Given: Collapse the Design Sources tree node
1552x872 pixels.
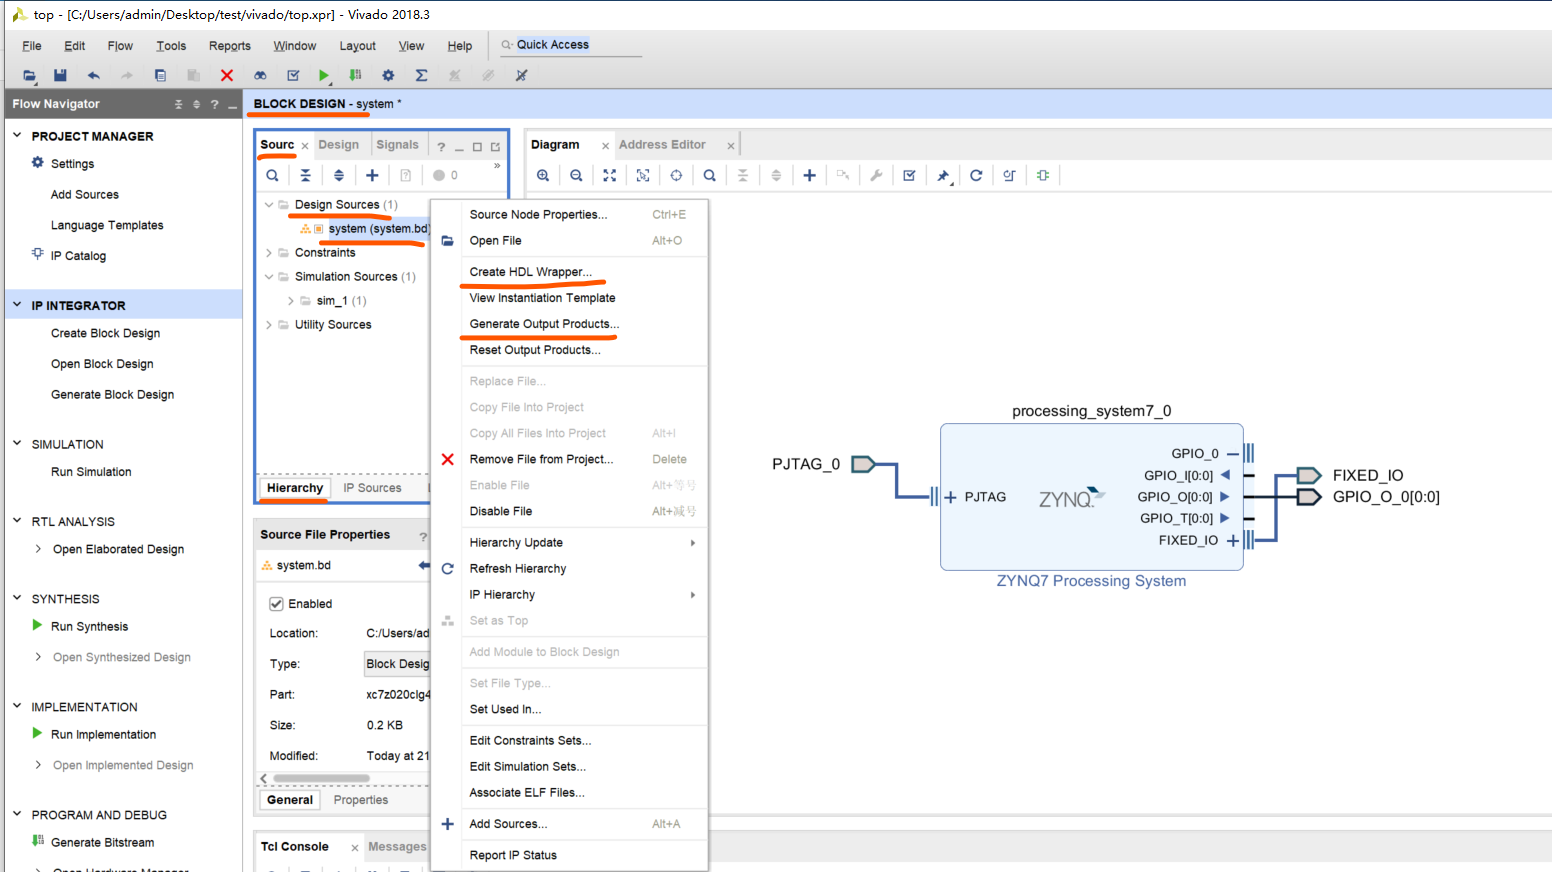Looking at the screenshot, I should tap(269, 205).
